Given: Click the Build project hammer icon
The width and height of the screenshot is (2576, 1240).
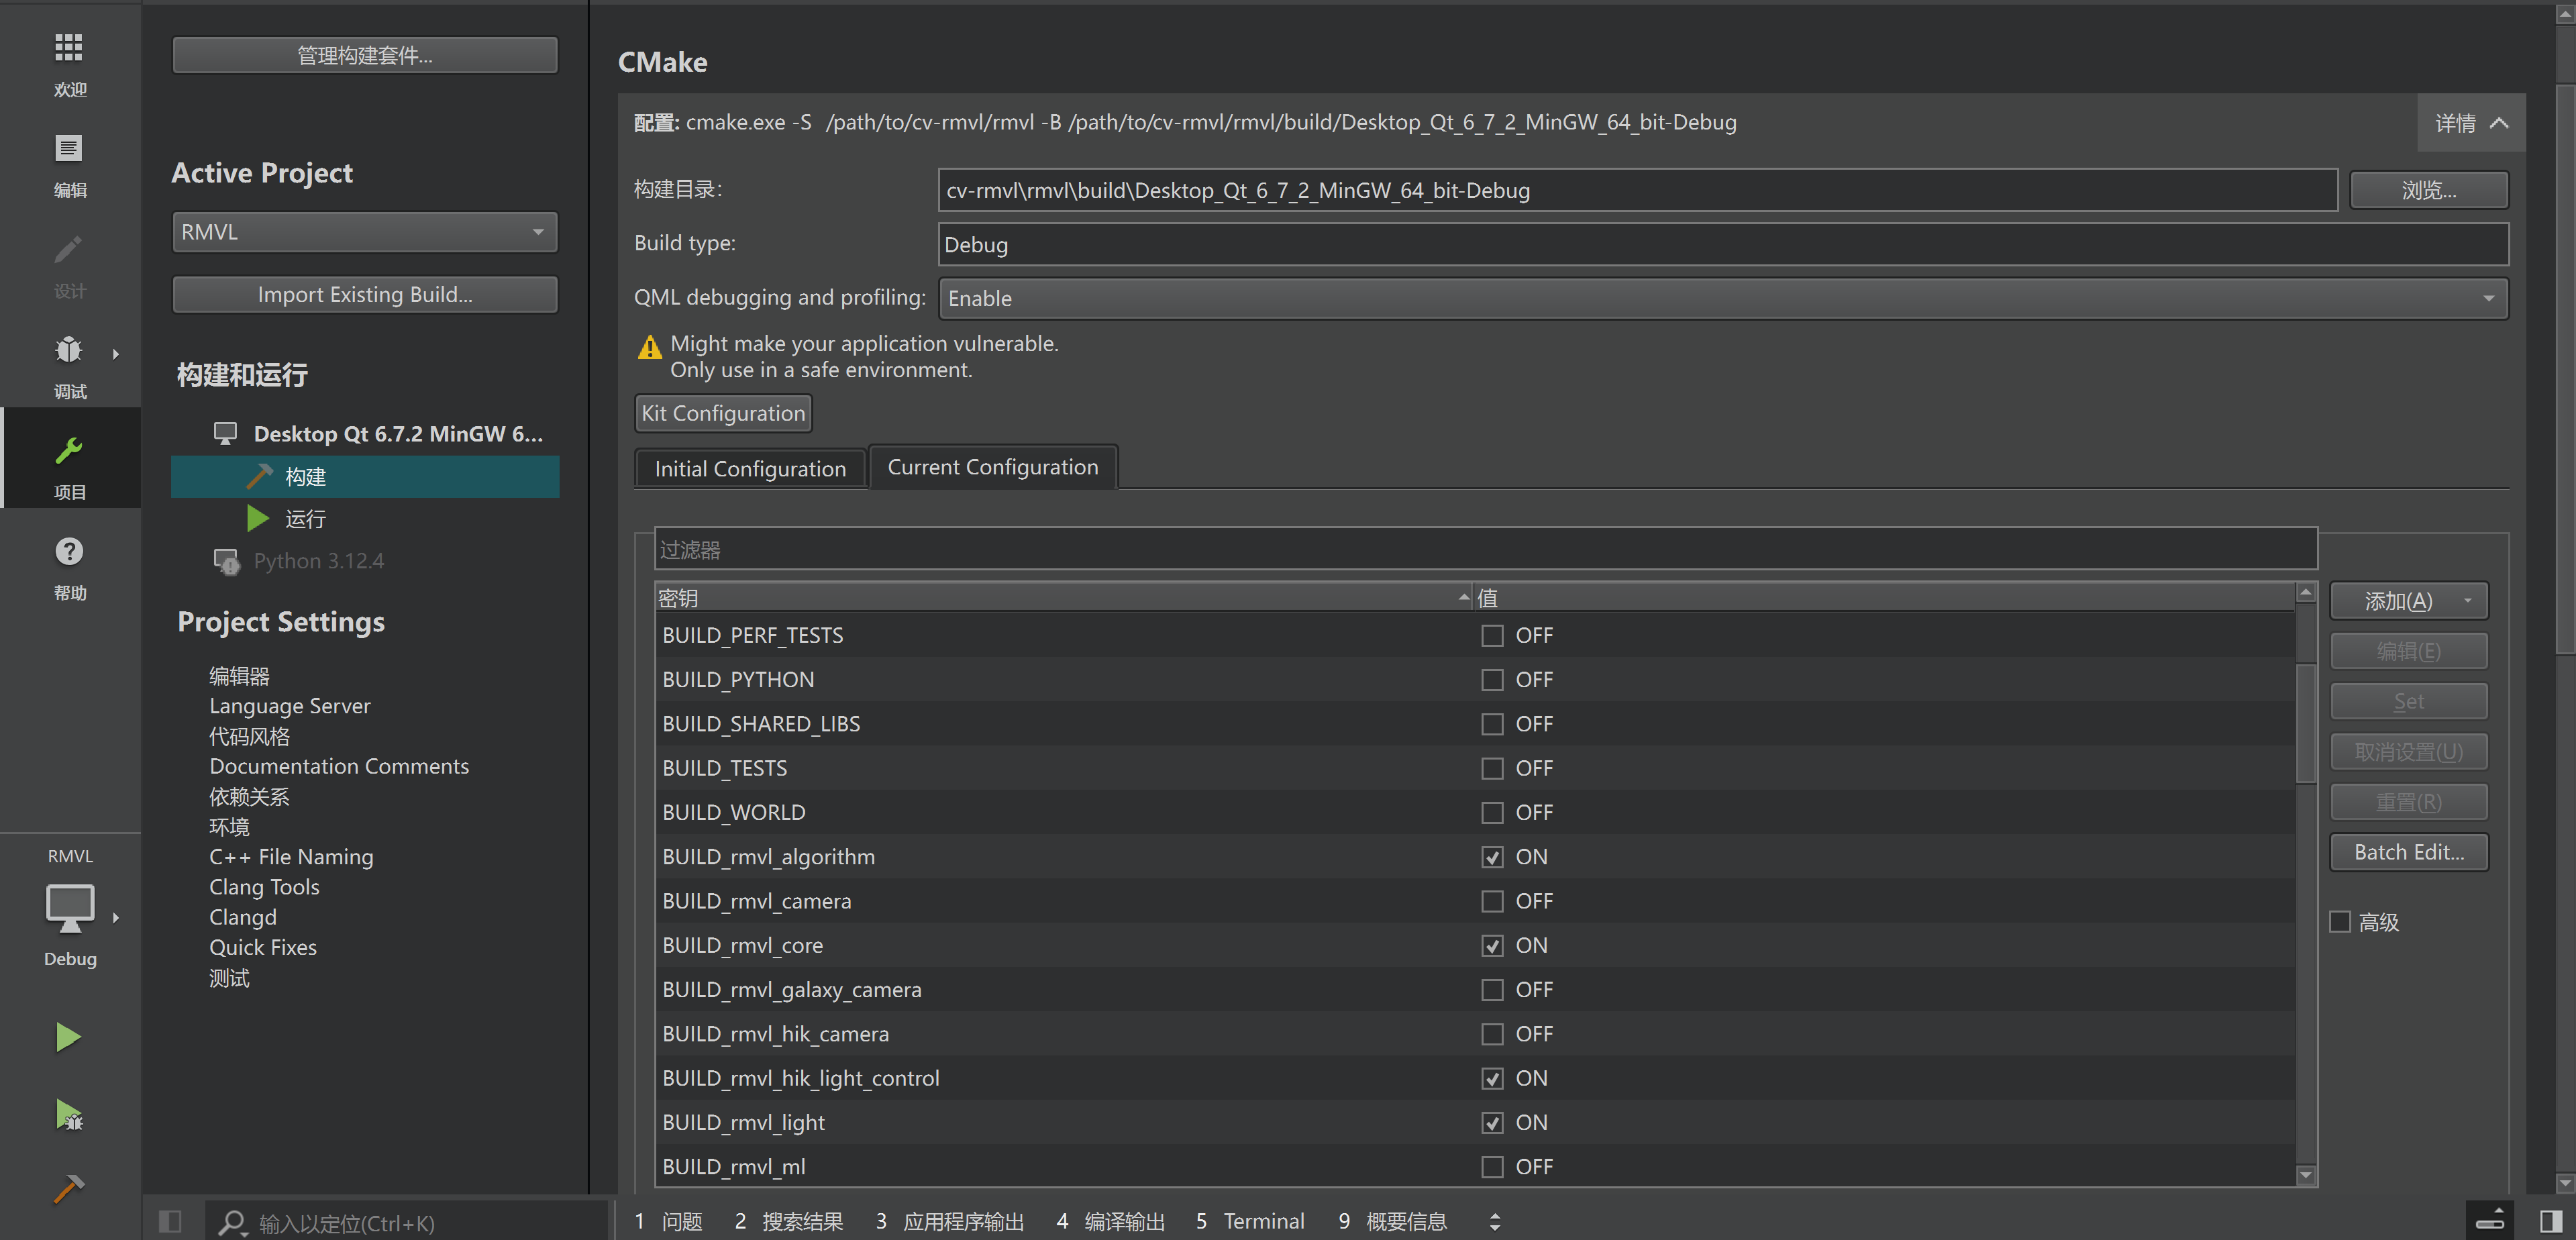Looking at the screenshot, I should click(x=68, y=1188).
